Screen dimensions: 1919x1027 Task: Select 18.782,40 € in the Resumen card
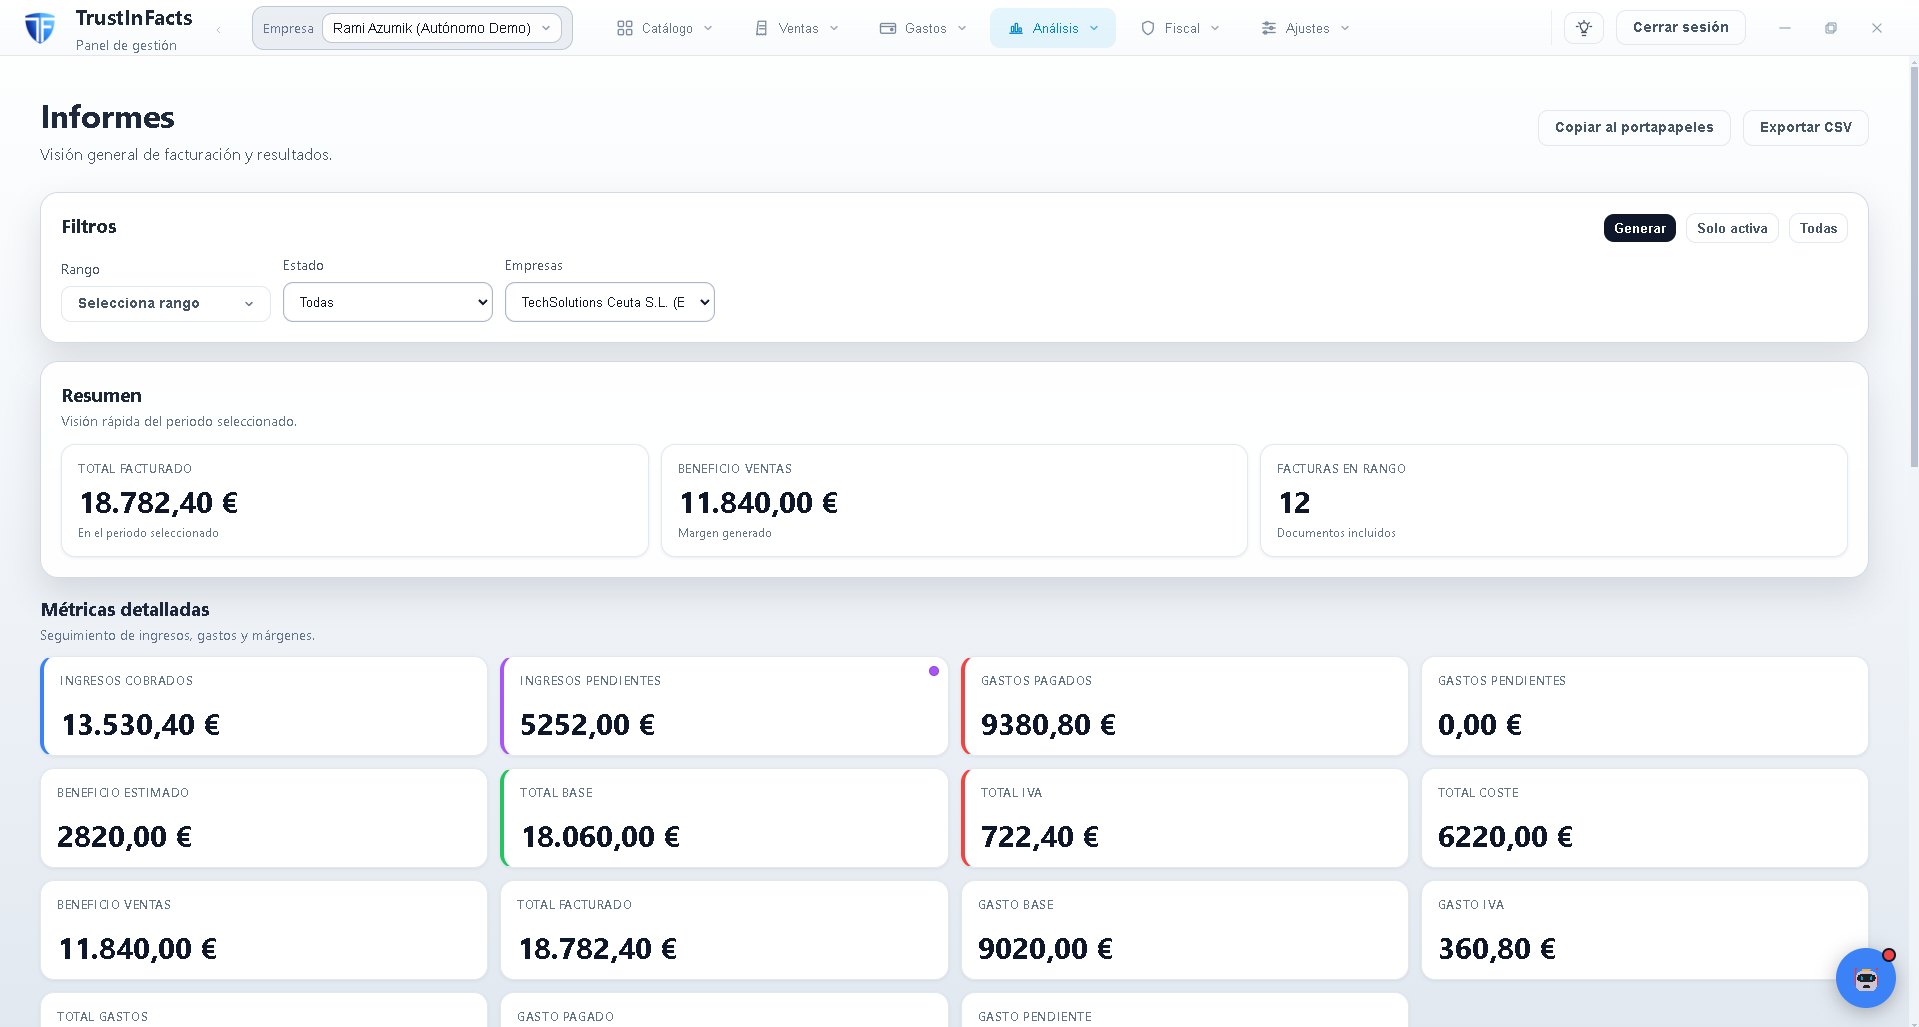click(159, 503)
